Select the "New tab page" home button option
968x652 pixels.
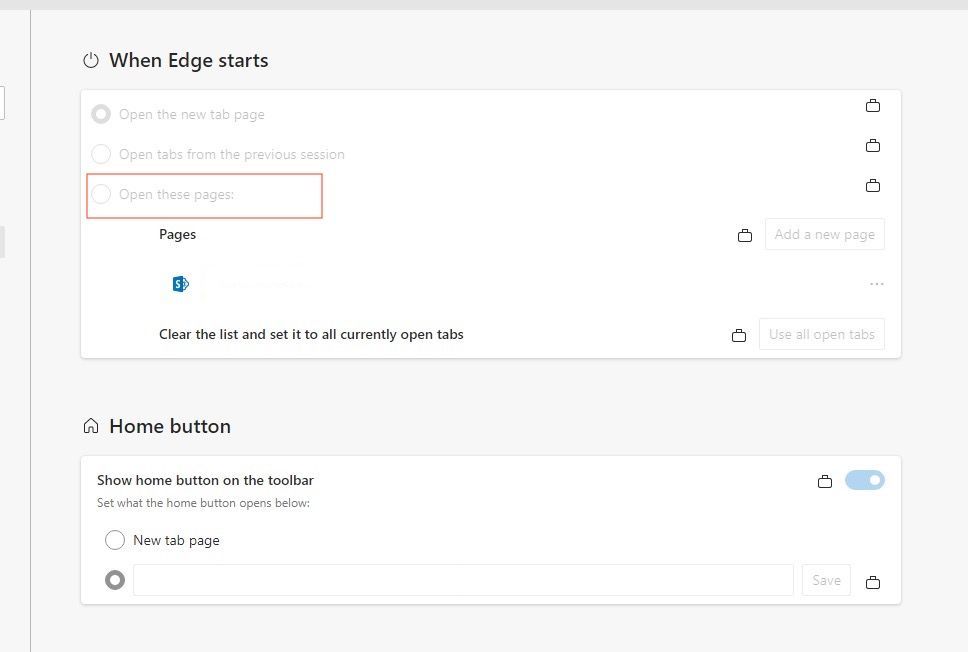tap(115, 540)
